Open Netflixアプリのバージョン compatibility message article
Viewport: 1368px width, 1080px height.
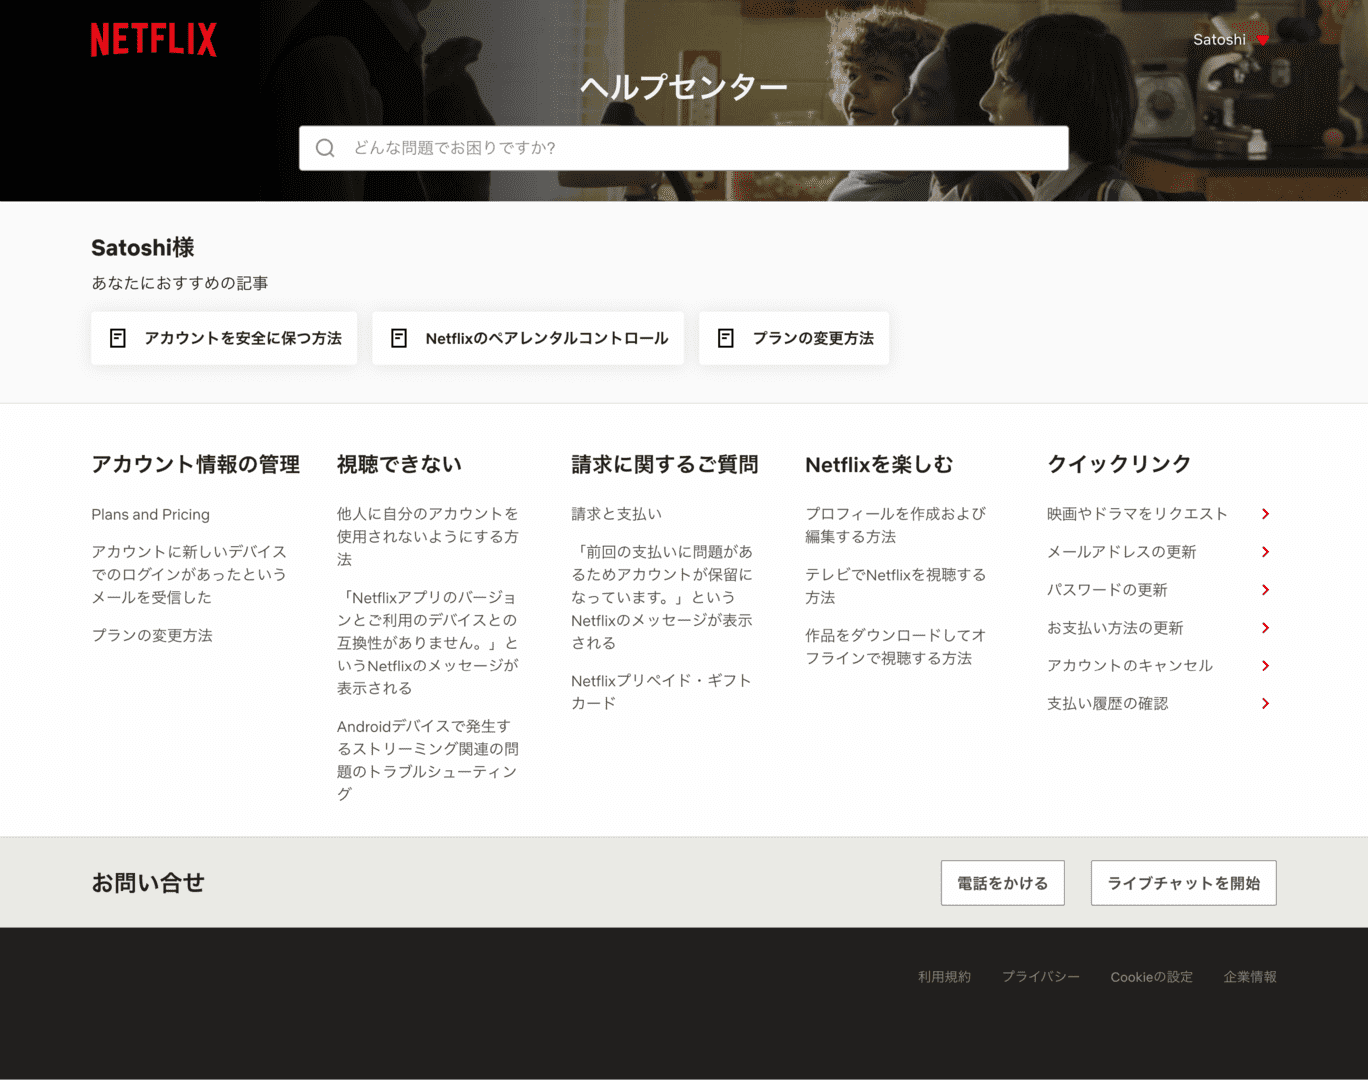coord(428,643)
